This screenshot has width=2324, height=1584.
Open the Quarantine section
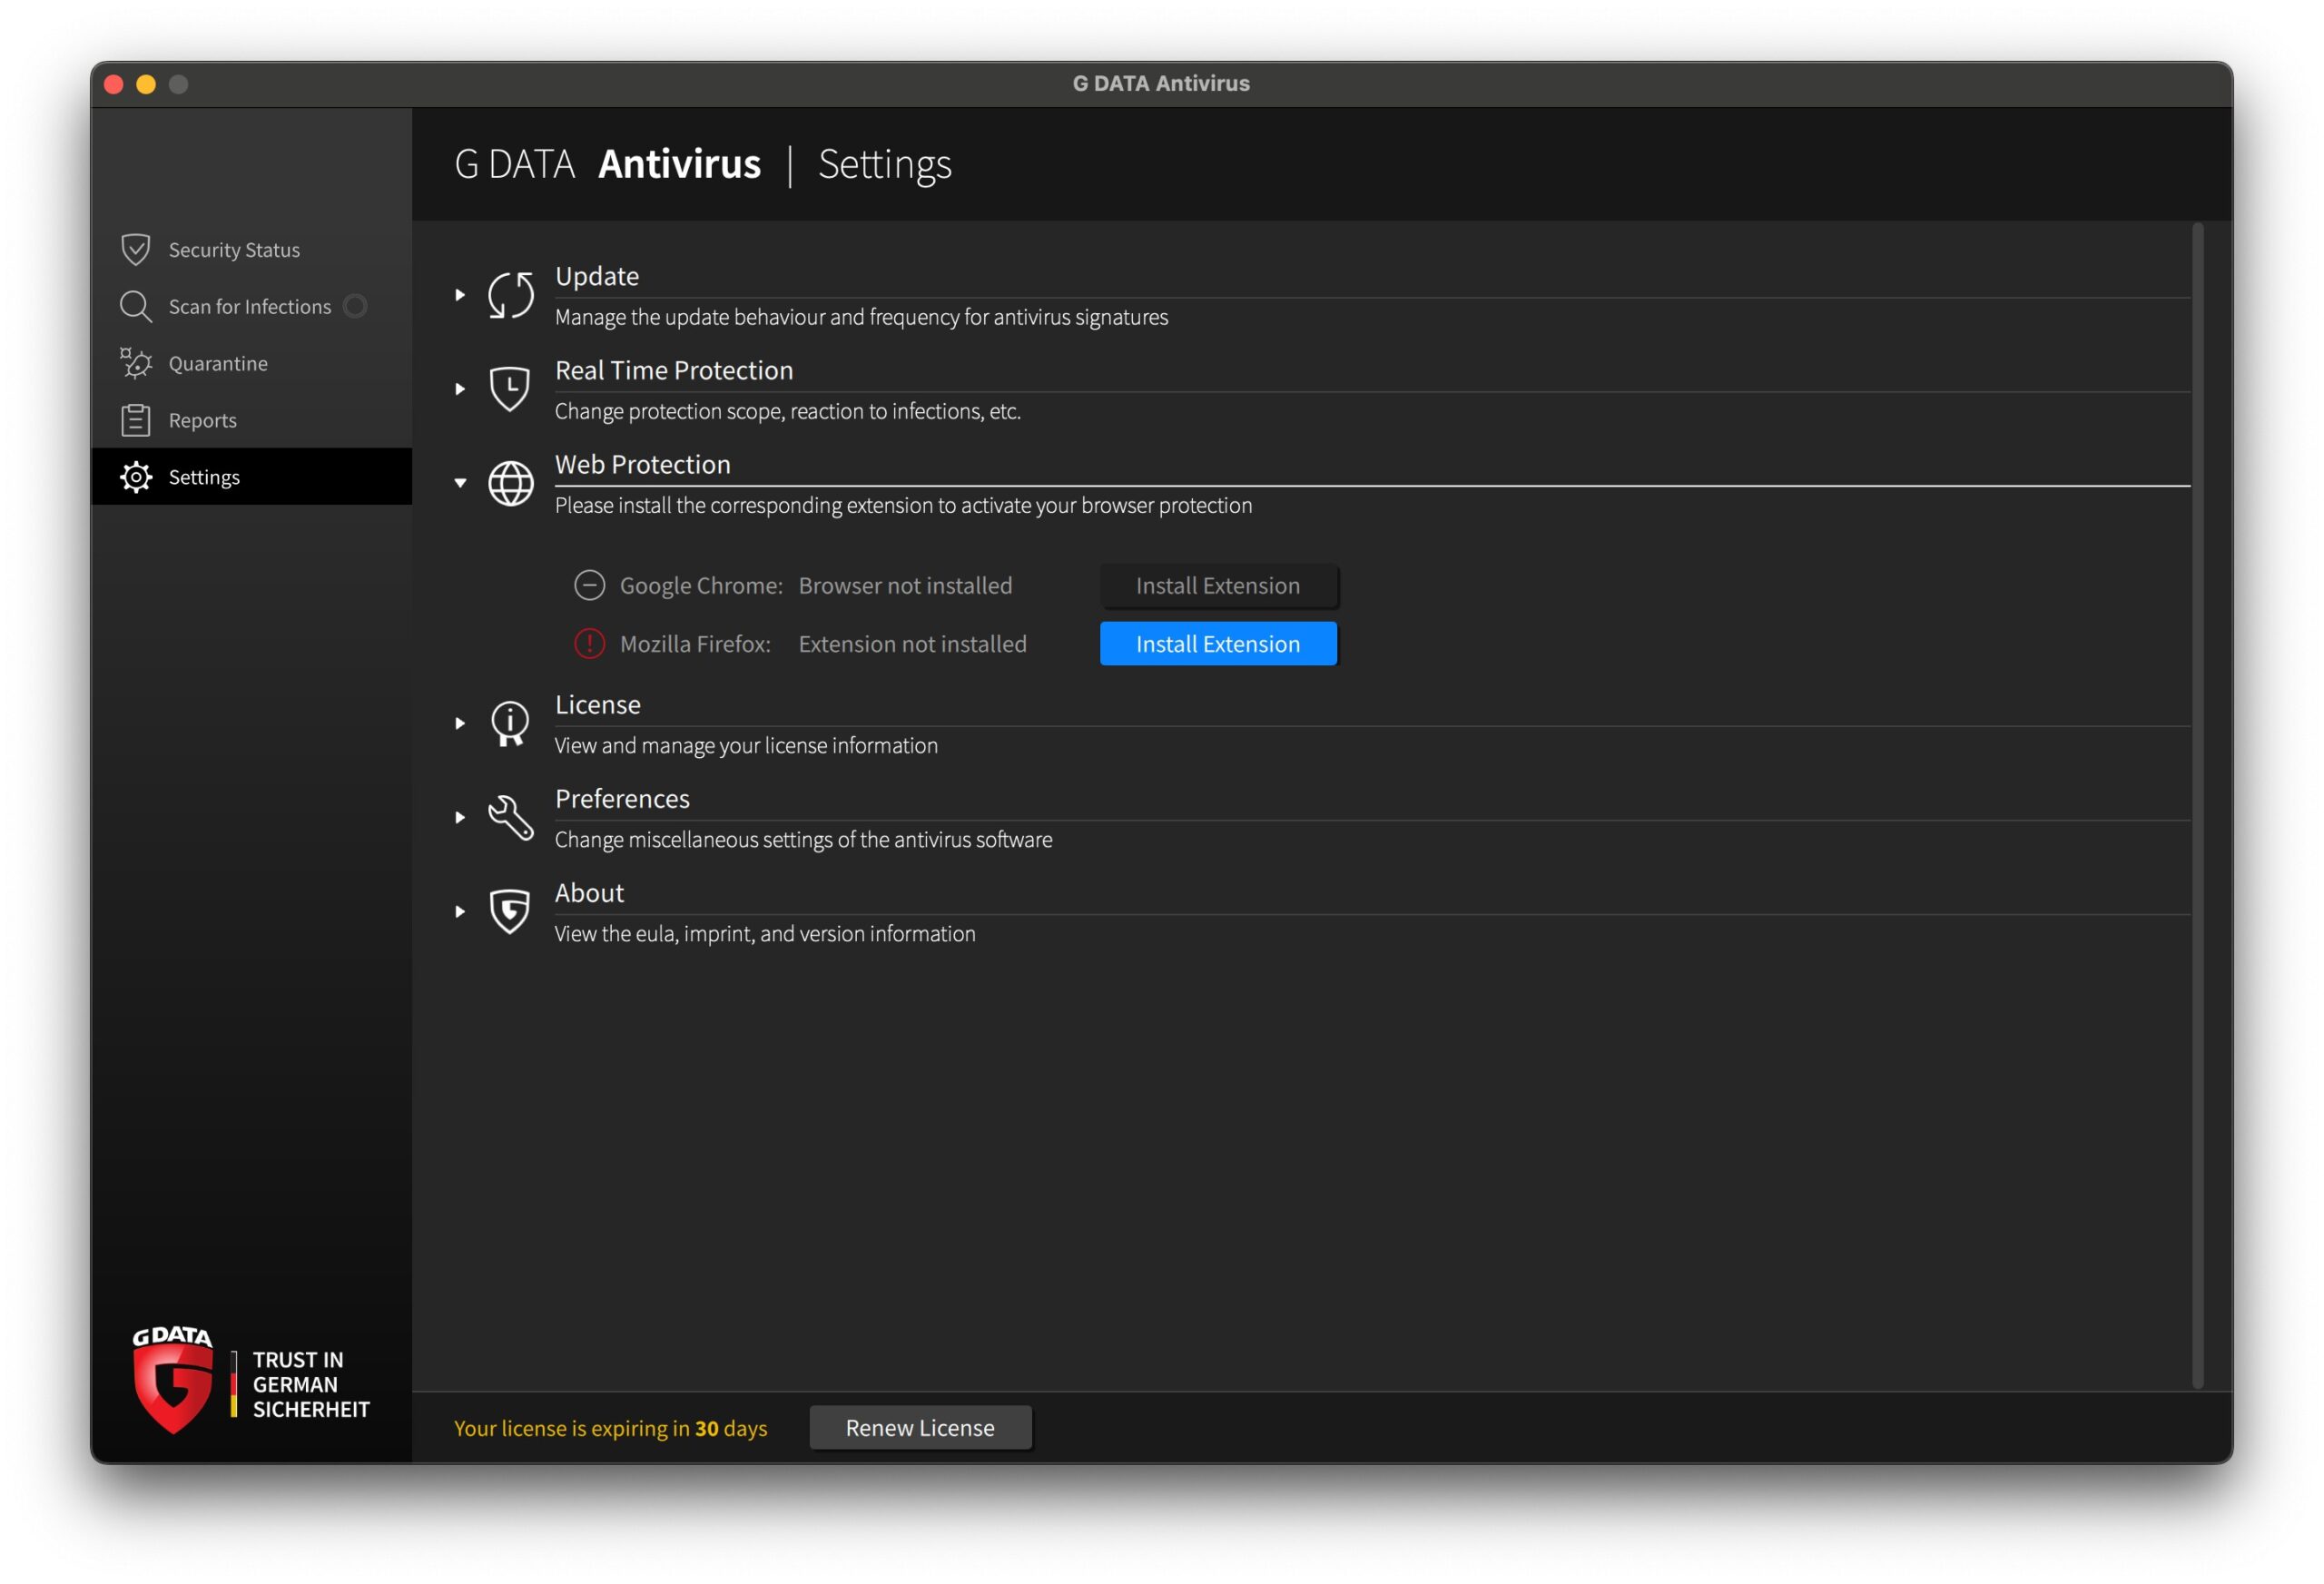point(251,363)
